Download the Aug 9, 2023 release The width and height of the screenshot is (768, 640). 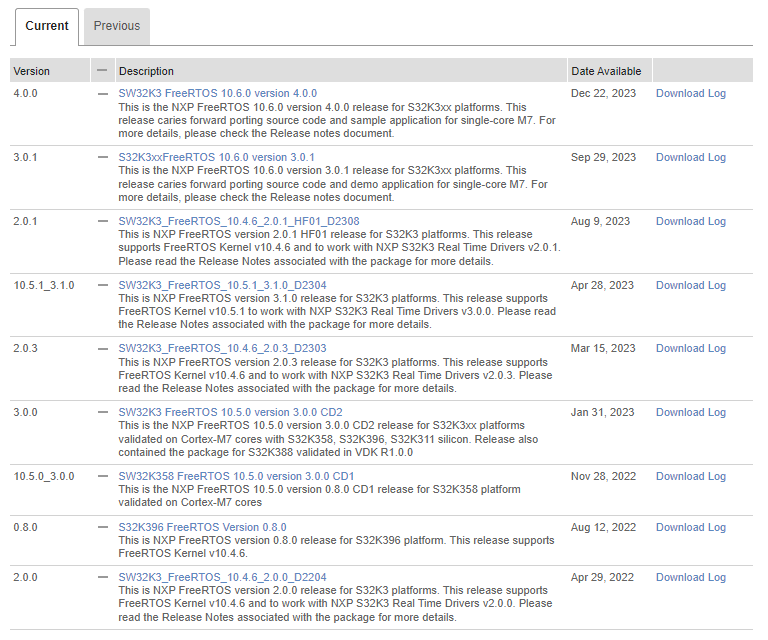pos(679,221)
